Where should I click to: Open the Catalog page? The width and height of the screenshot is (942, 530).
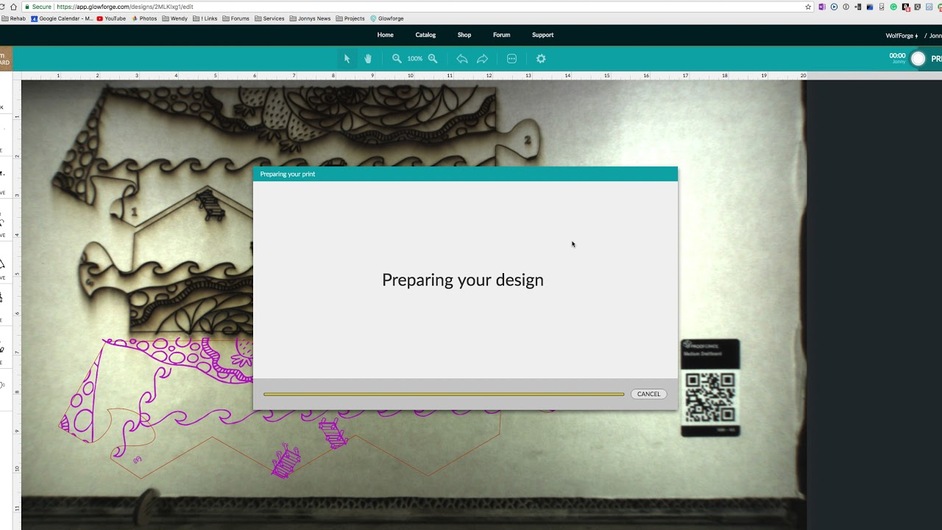pos(425,35)
